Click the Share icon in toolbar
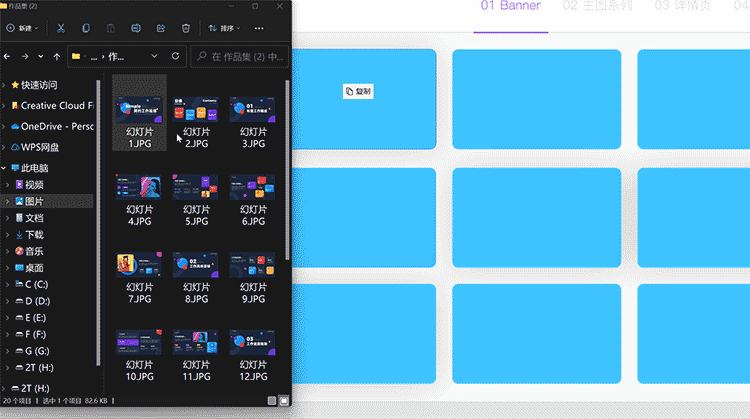Viewport: 750px width, 419px height. (161, 28)
